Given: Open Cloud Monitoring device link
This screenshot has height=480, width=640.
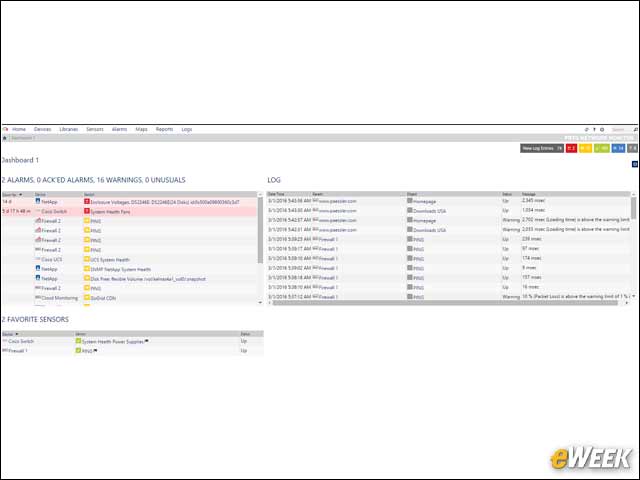Looking at the screenshot, I should coord(60,298).
